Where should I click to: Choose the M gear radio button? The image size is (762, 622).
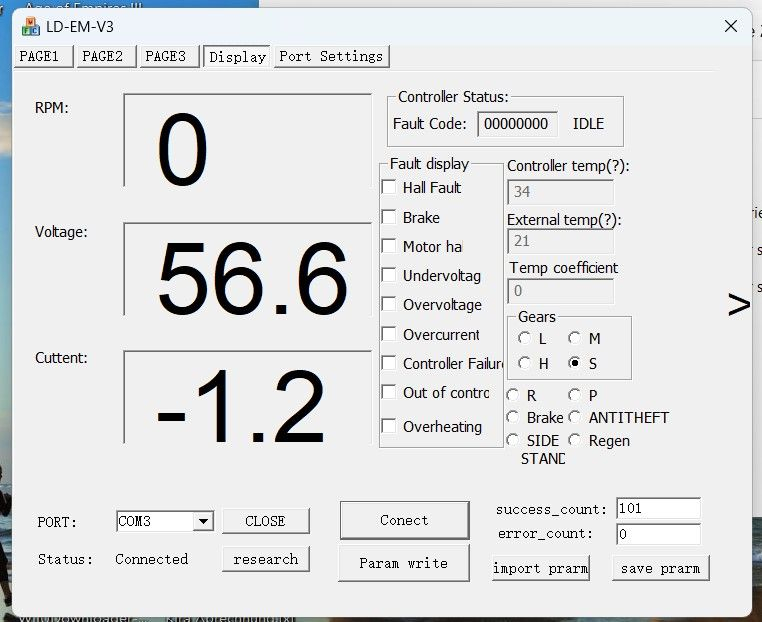point(575,339)
